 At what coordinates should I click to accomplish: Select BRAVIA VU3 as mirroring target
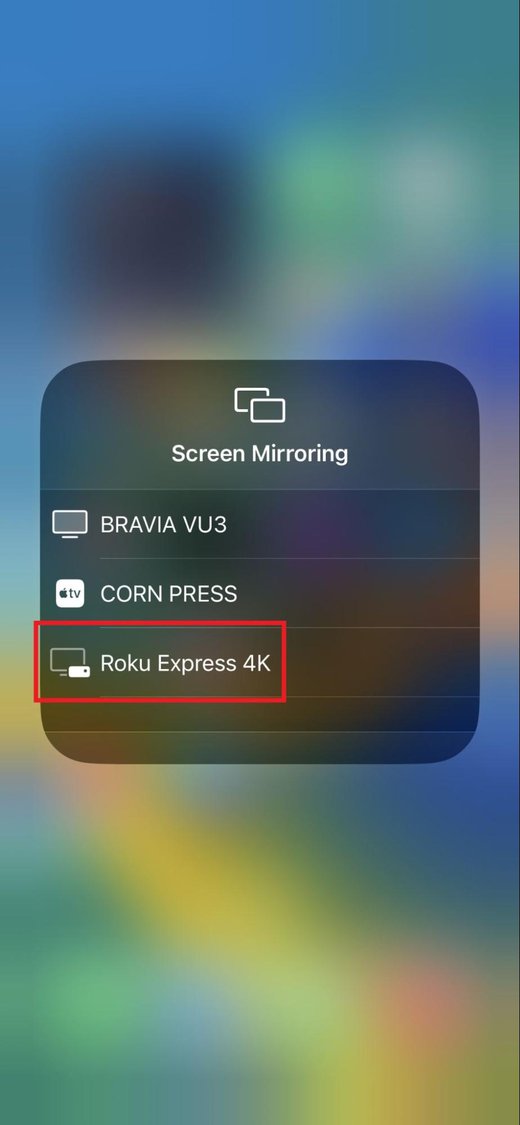coord(260,524)
